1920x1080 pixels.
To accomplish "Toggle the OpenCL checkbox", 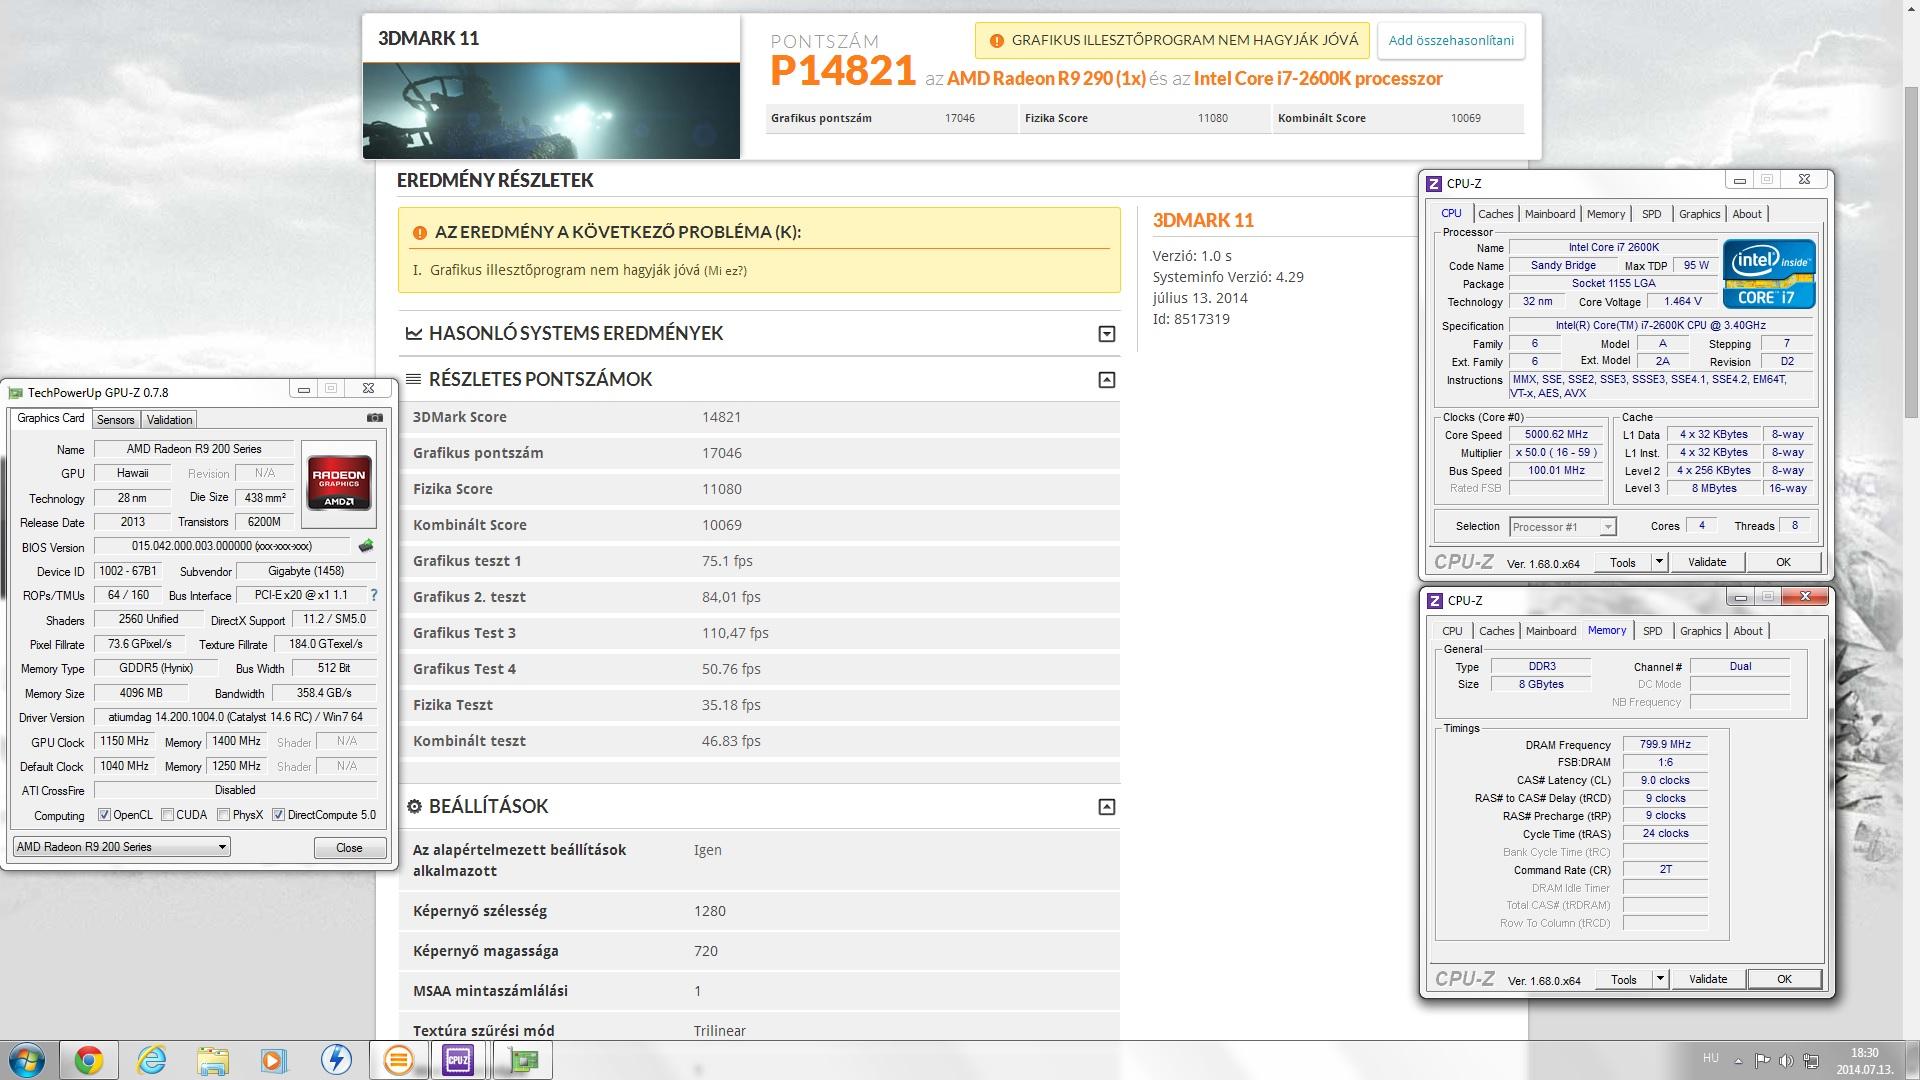I will [104, 815].
